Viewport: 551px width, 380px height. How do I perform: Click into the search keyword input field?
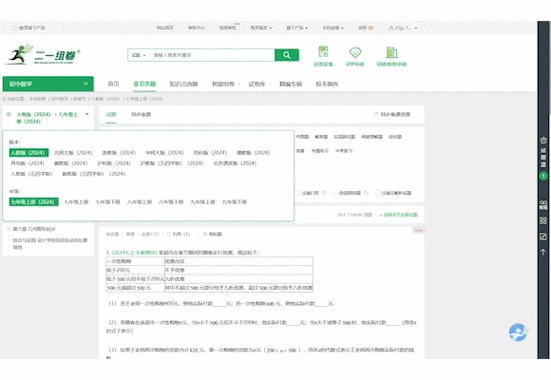[x=212, y=55]
